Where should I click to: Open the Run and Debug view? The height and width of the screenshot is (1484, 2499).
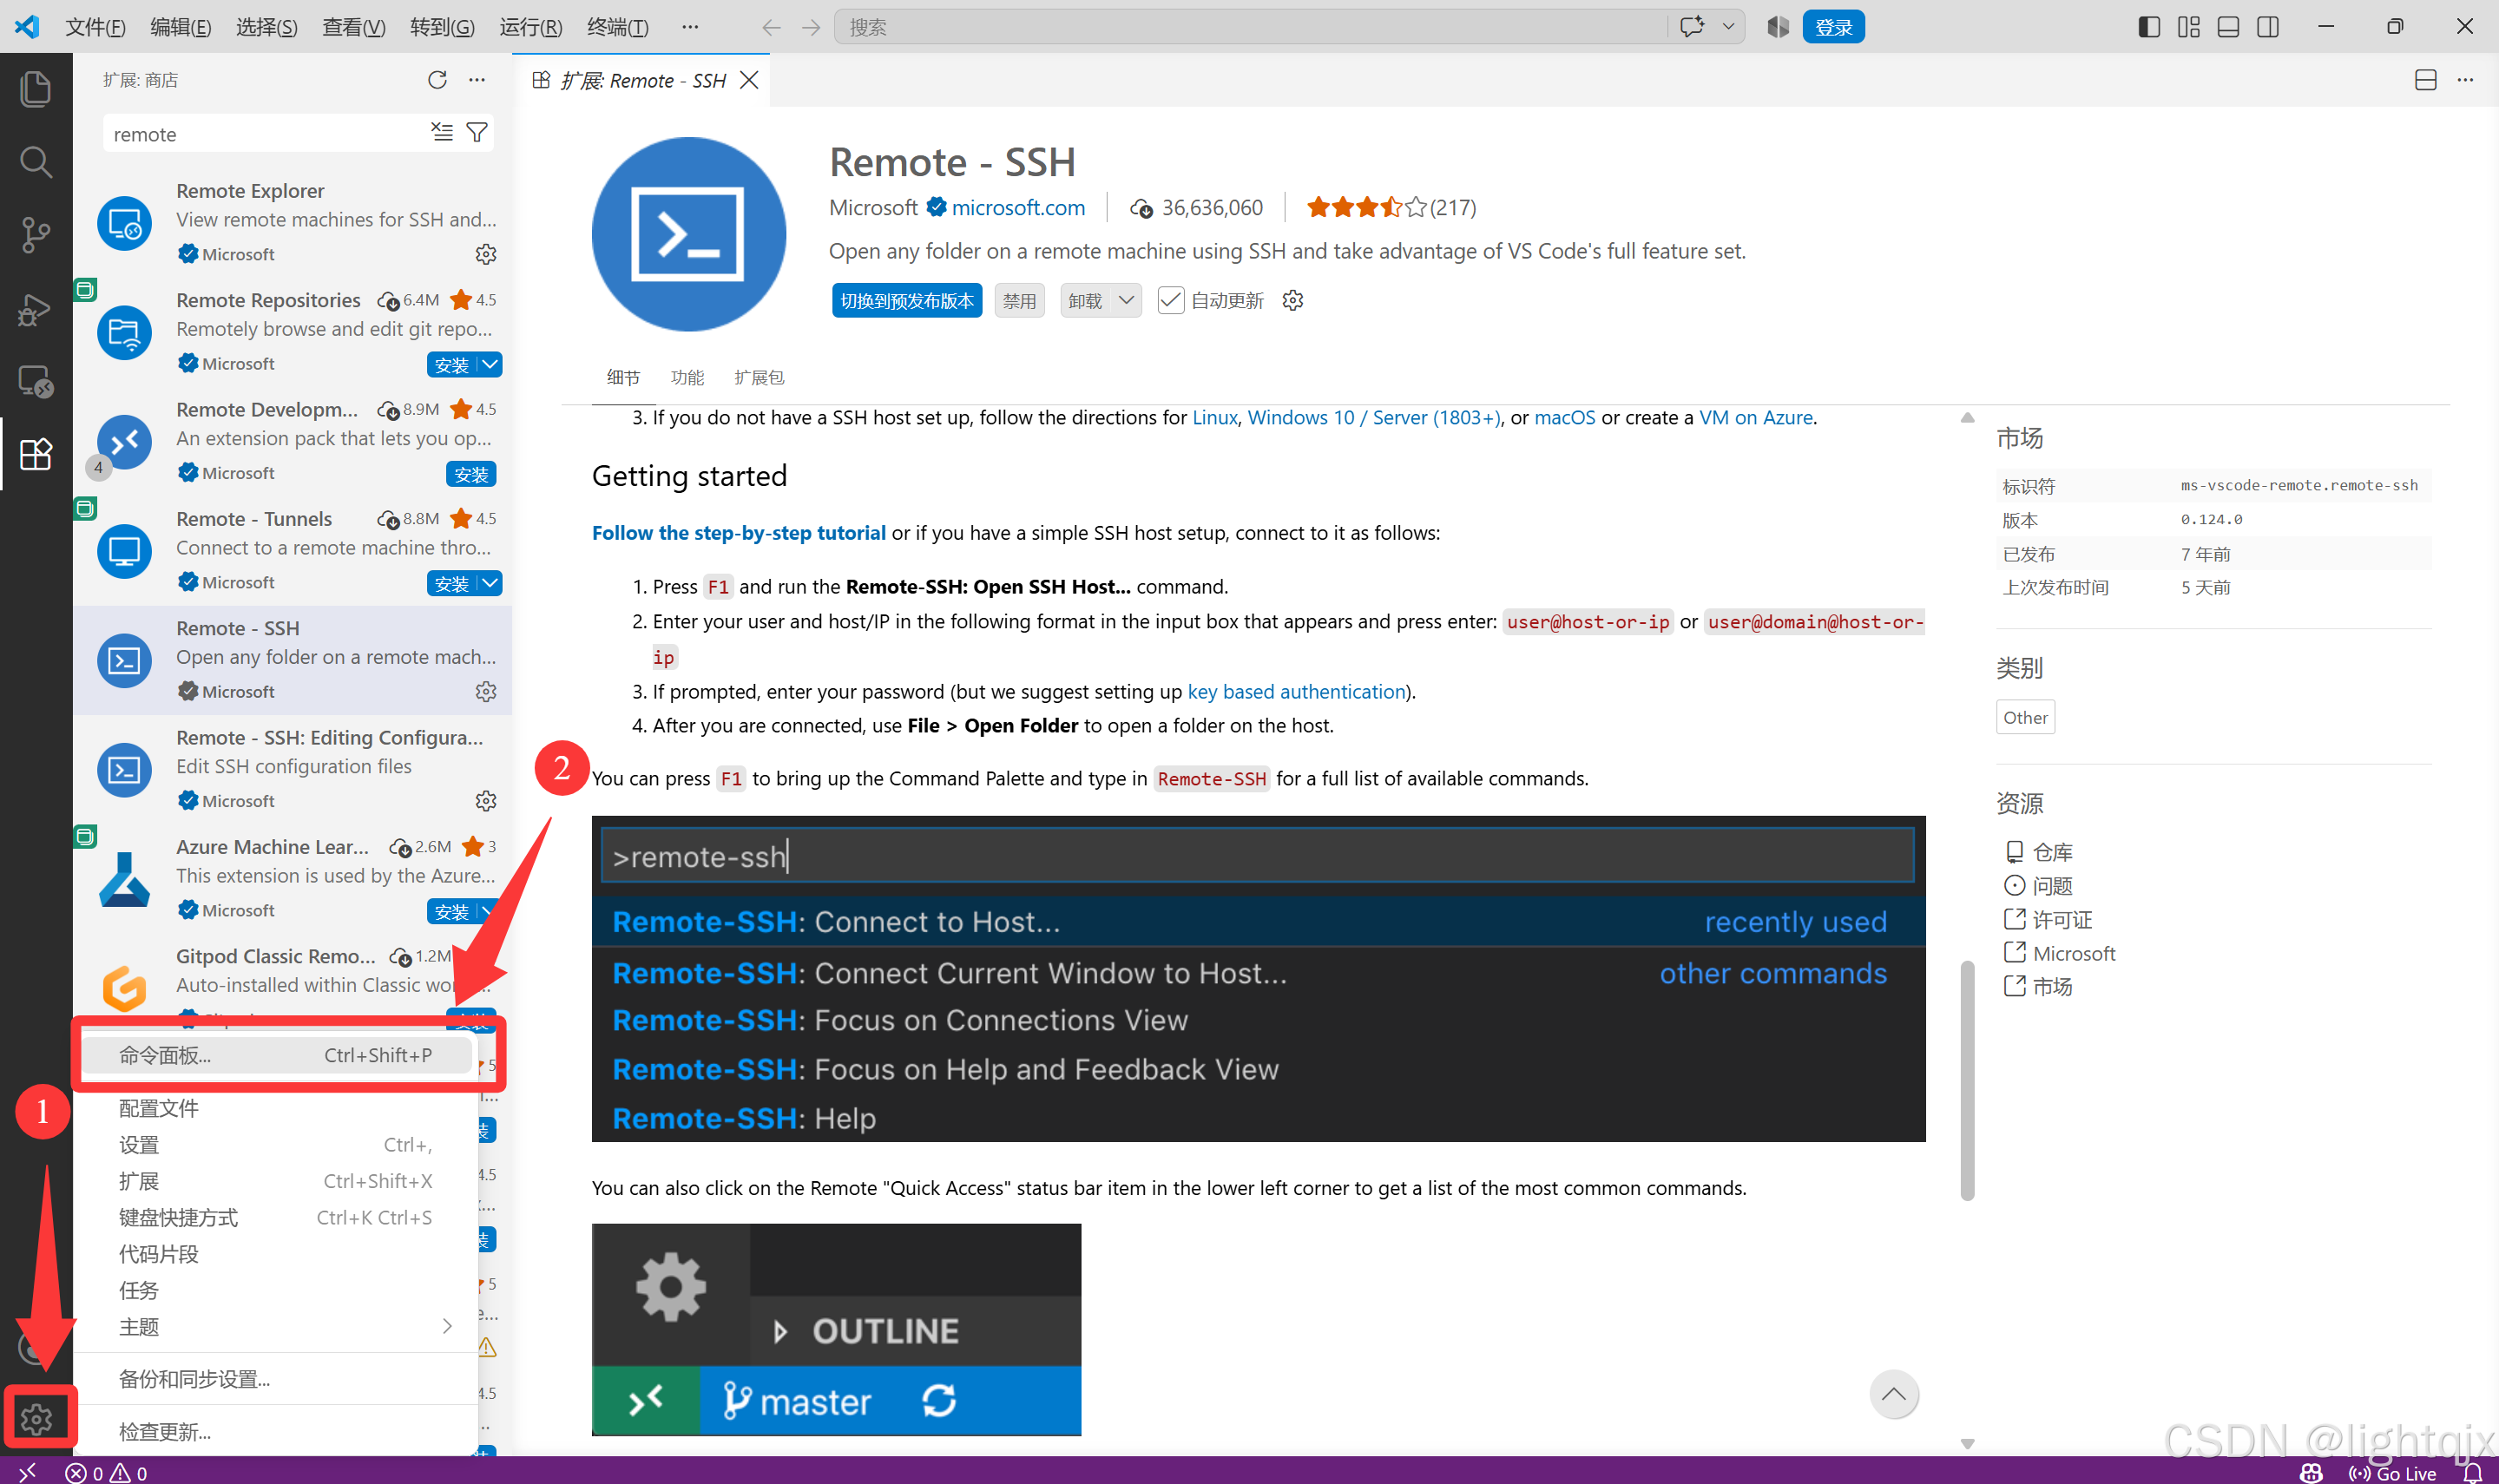pos(36,309)
